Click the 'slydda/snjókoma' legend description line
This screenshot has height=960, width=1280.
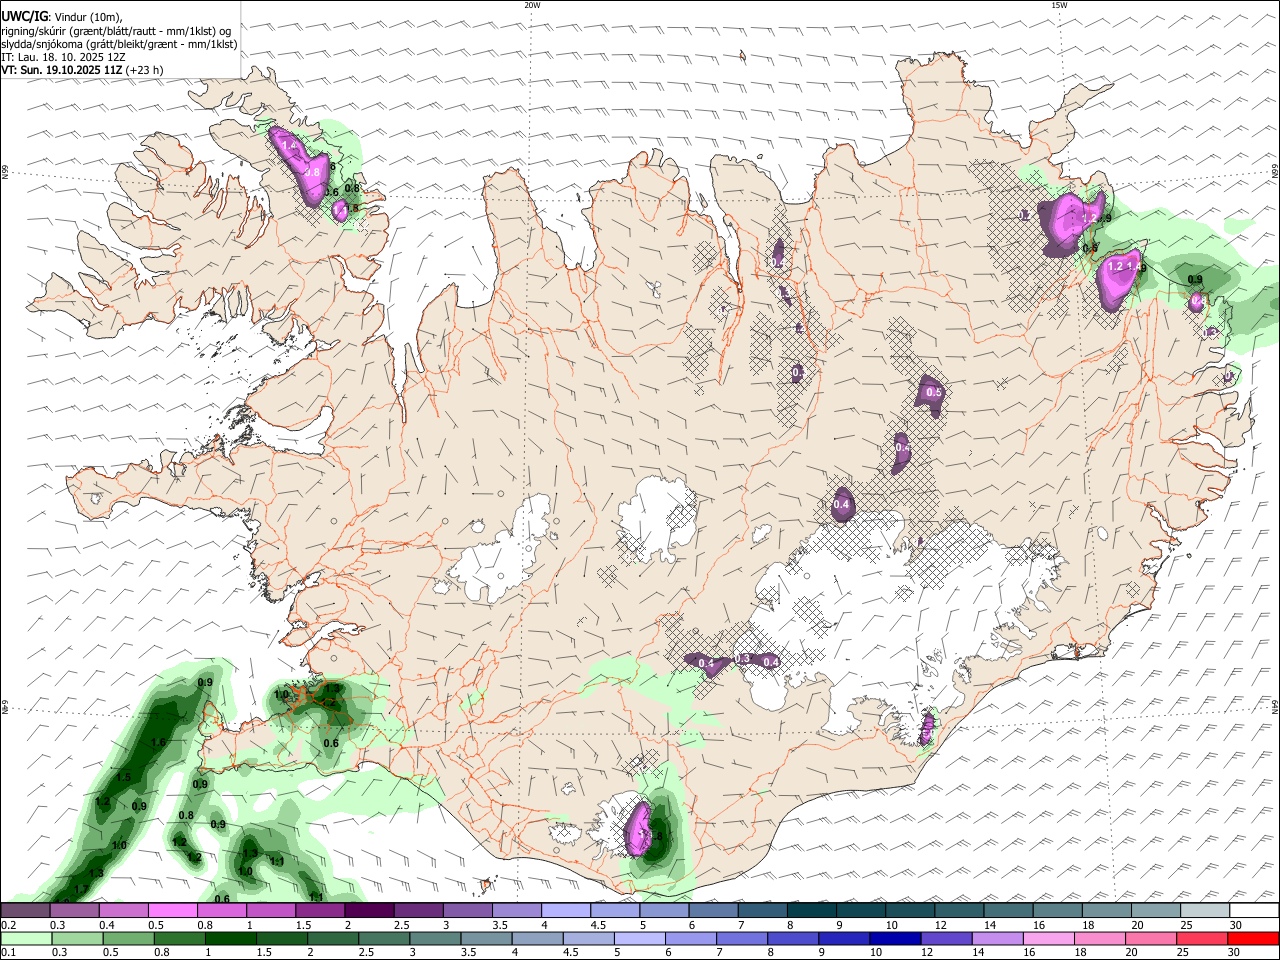119,44
